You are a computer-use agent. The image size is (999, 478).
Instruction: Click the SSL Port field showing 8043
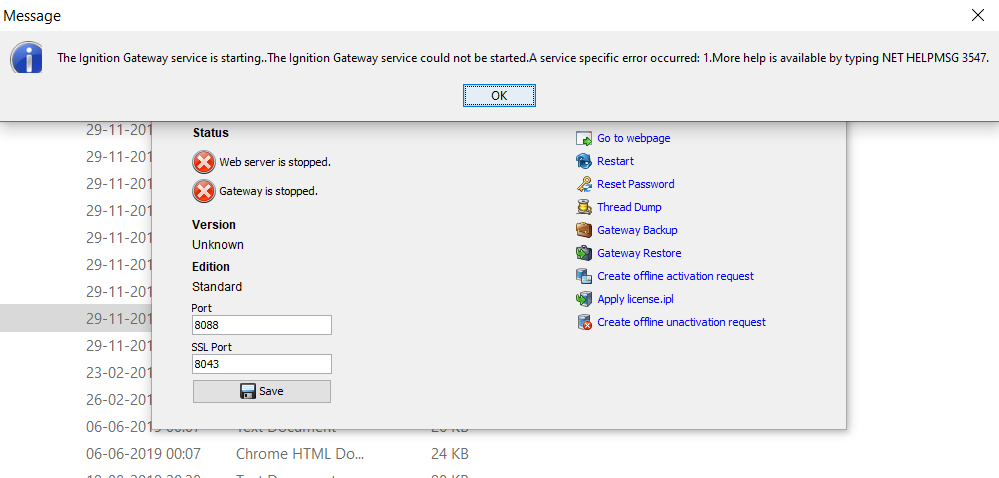(x=261, y=364)
